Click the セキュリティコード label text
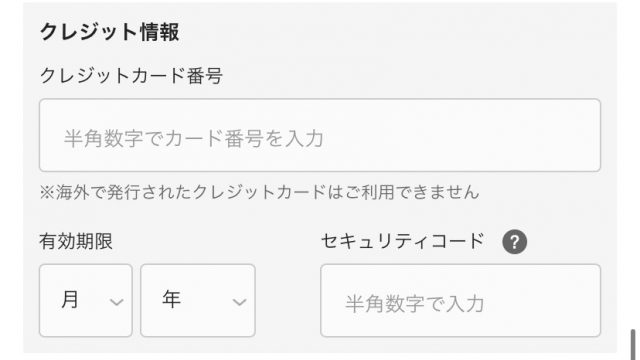Screen dimensions: 640x360 click(x=403, y=241)
